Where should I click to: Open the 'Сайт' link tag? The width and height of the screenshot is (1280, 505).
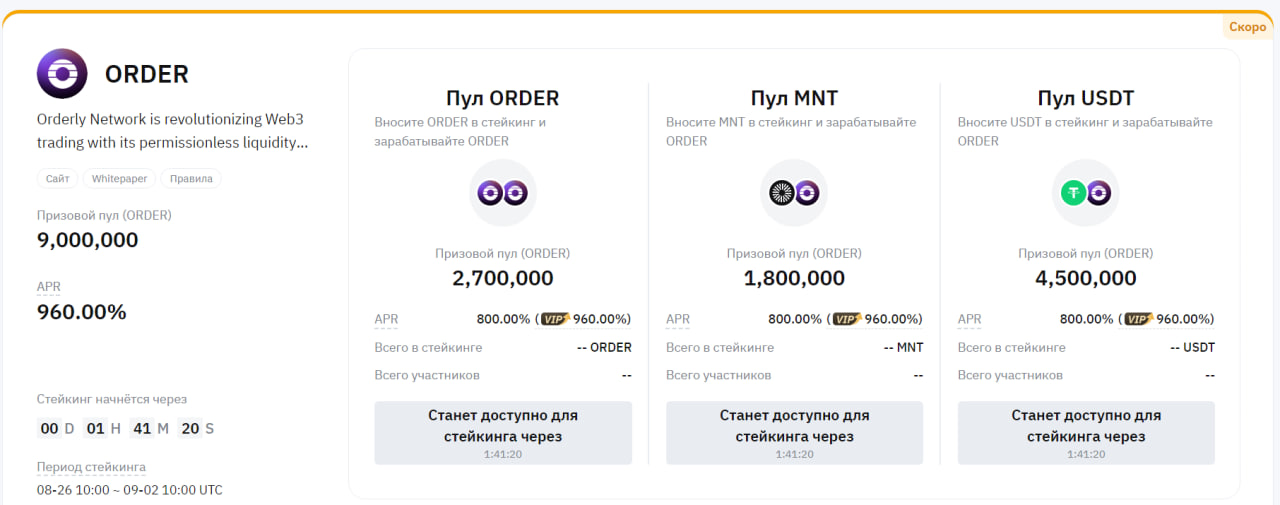(57, 179)
